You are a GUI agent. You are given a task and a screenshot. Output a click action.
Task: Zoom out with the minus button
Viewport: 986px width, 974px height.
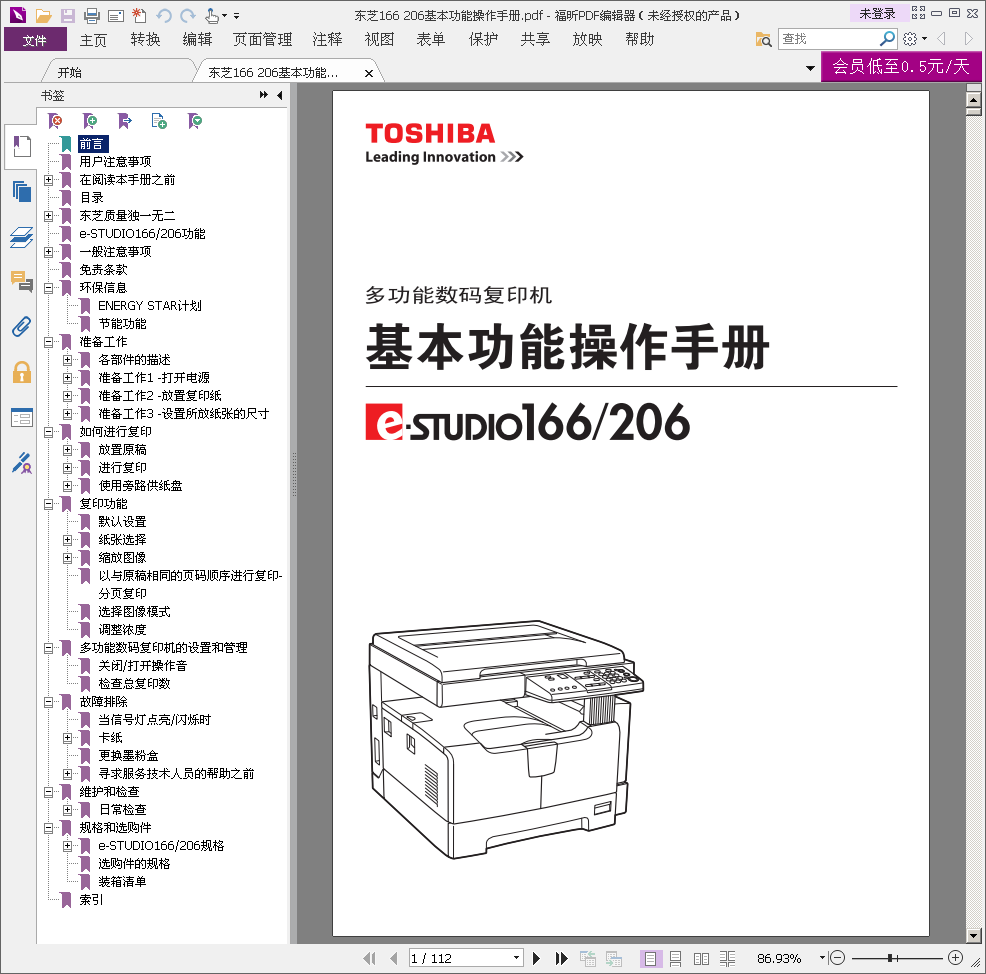pos(837,958)
